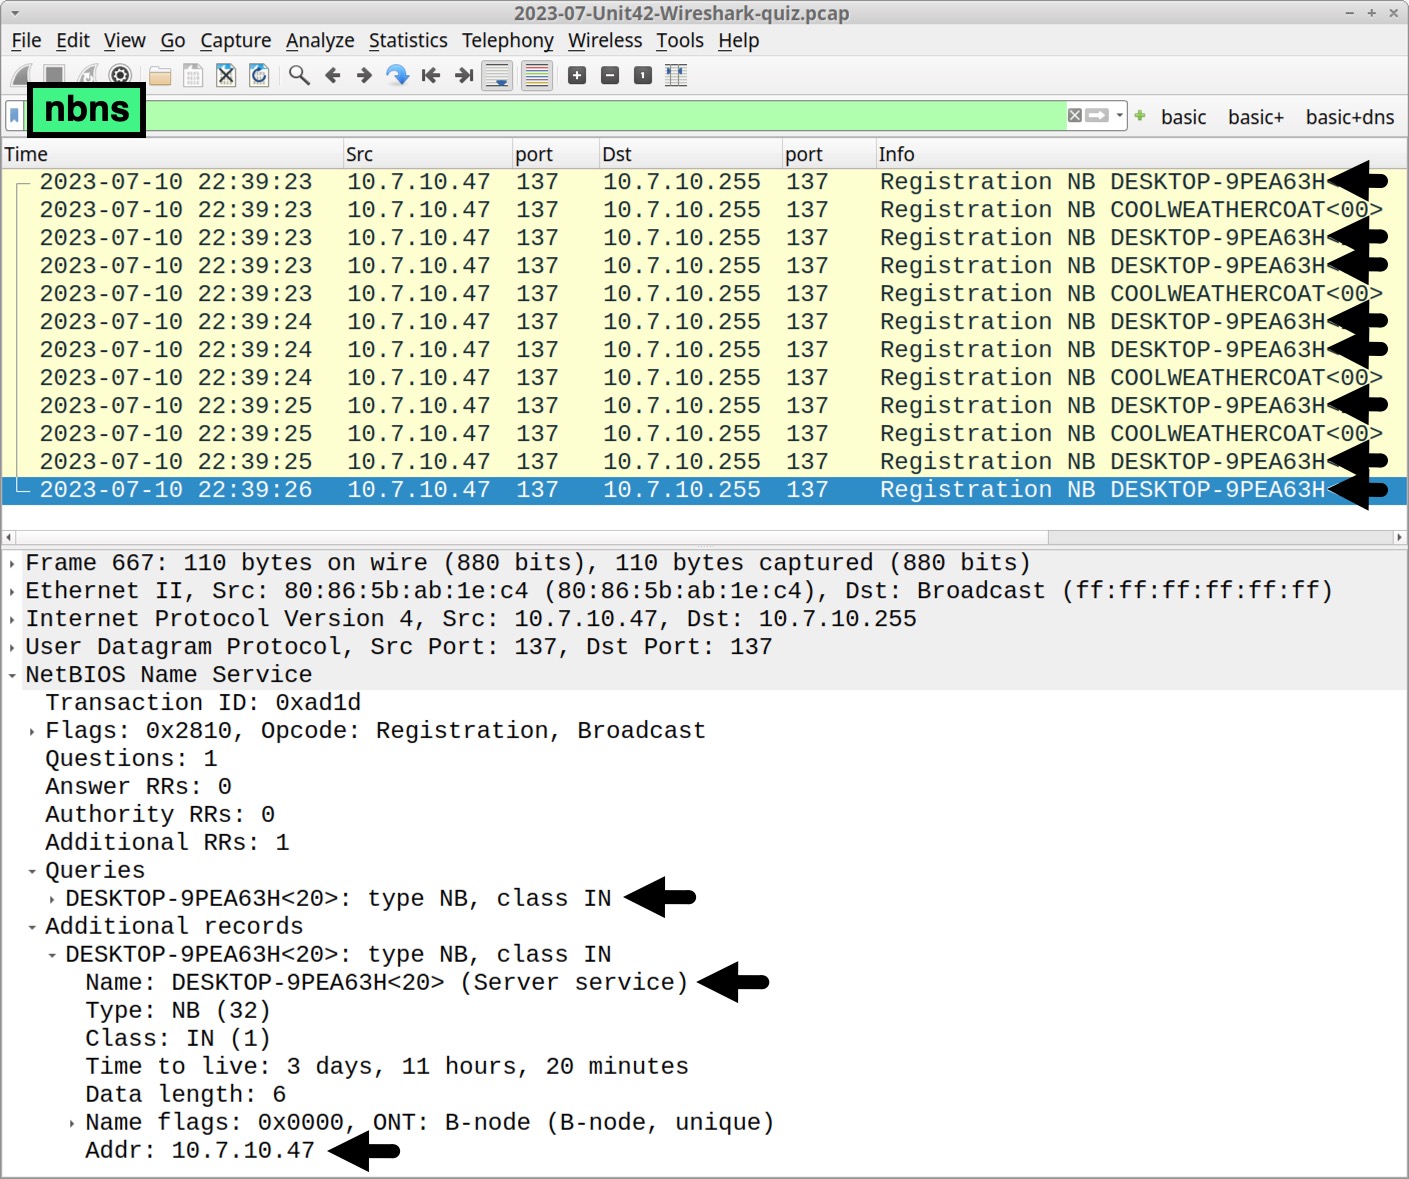Expand the Frame 667 details

point(11,562)
